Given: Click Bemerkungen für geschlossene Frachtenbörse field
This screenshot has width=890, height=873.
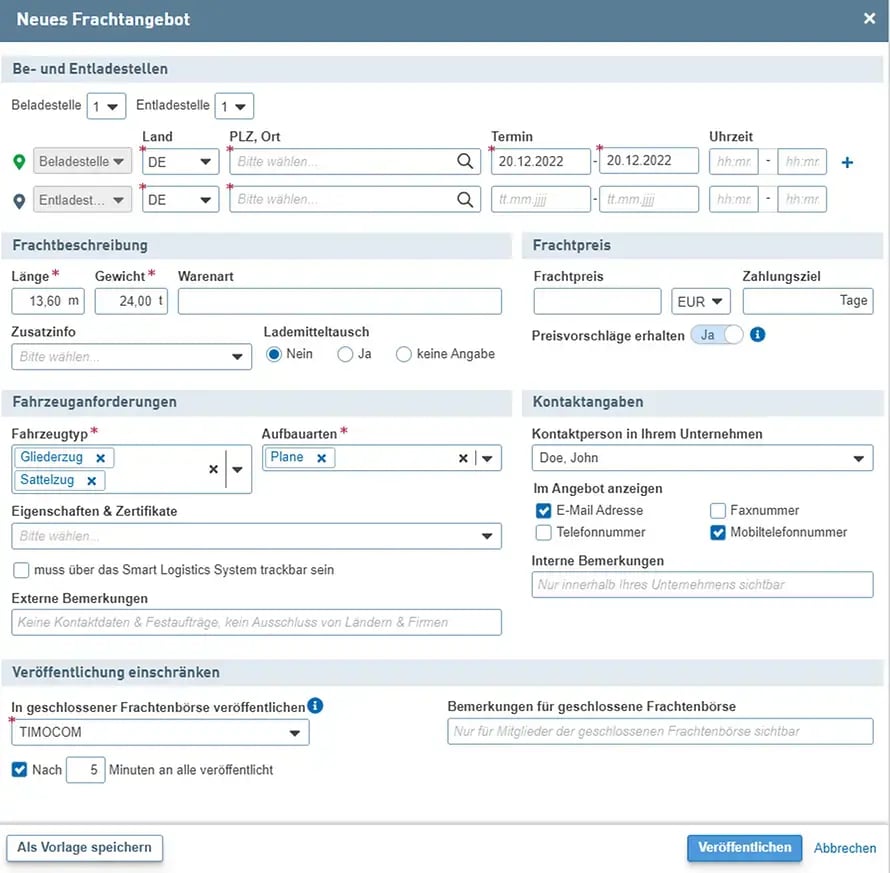Looking at the screenshot, I should [660, 732].
